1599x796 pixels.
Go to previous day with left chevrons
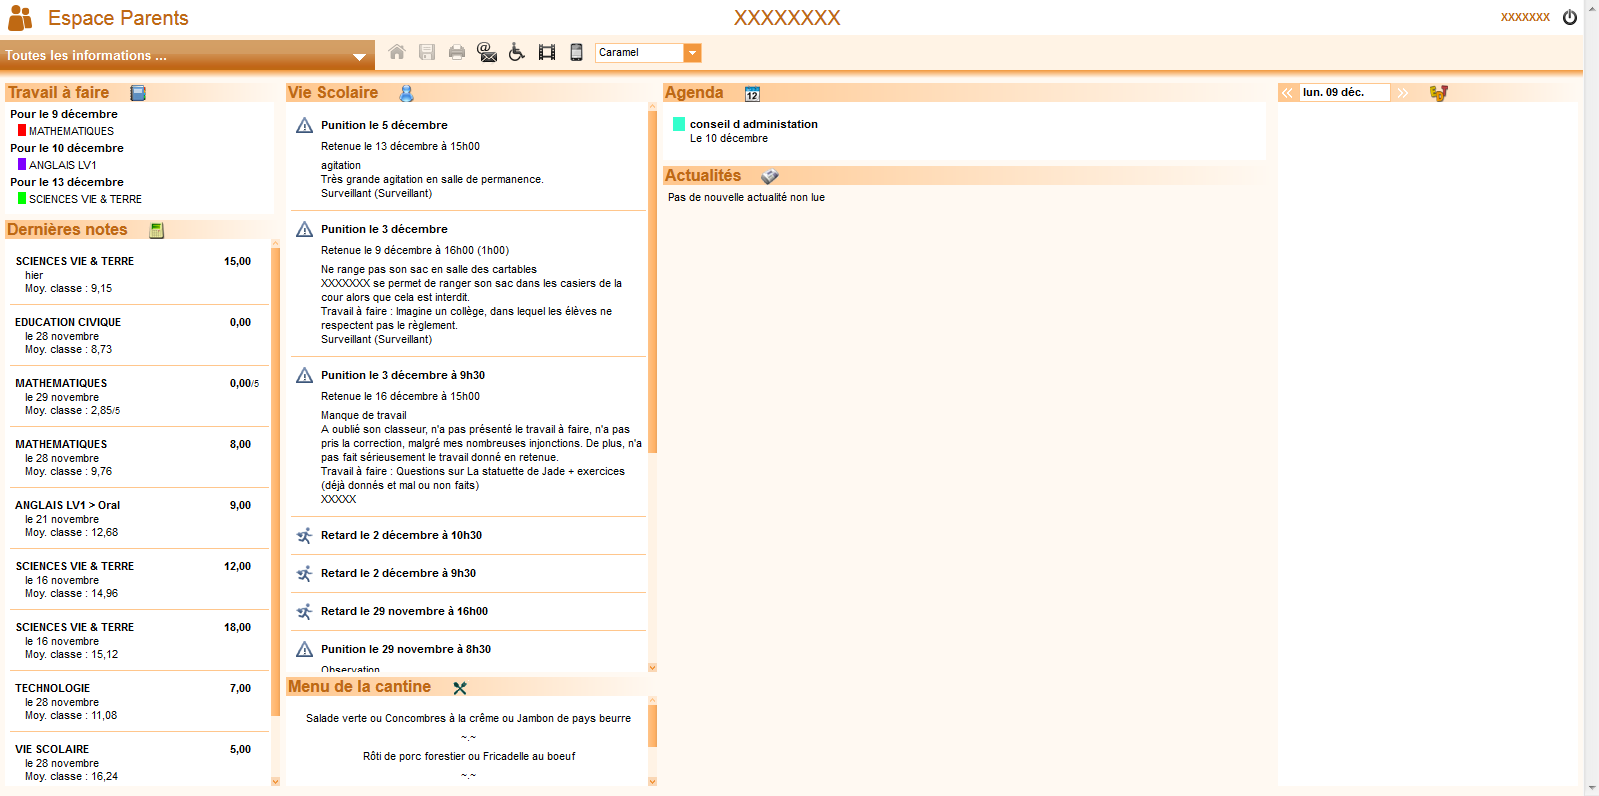tap(1287, 93)
